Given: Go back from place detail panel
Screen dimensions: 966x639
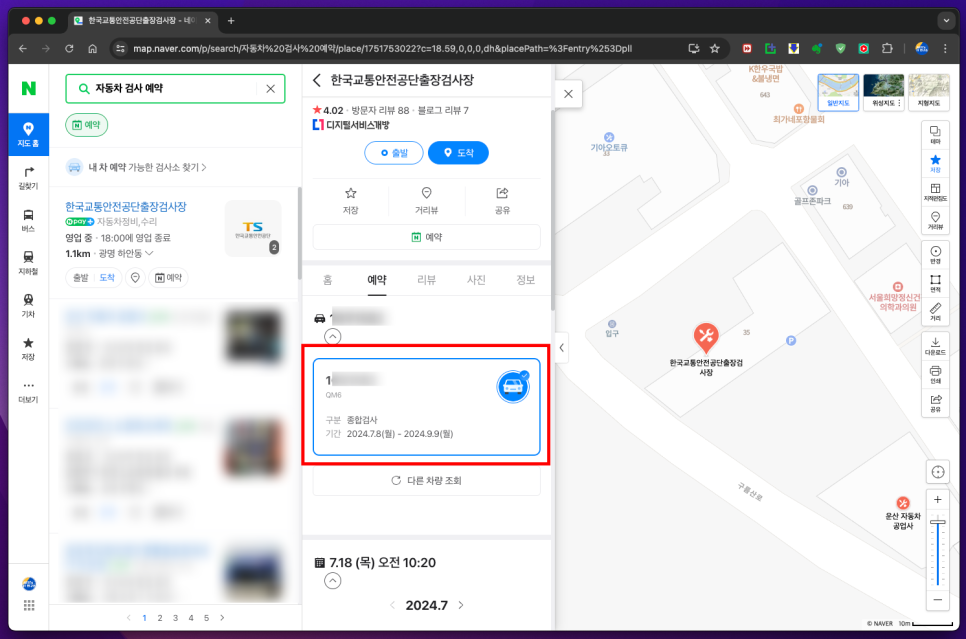Looking at the screenshot, I should point(317,80).
